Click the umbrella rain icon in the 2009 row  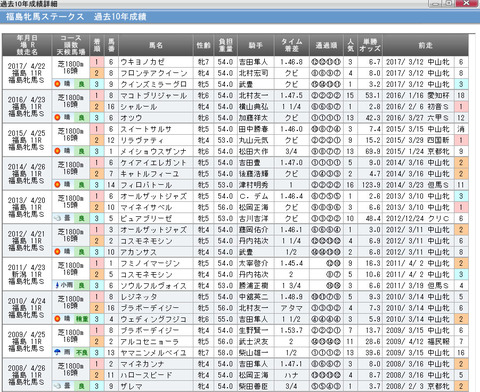(x=57, y=352)
